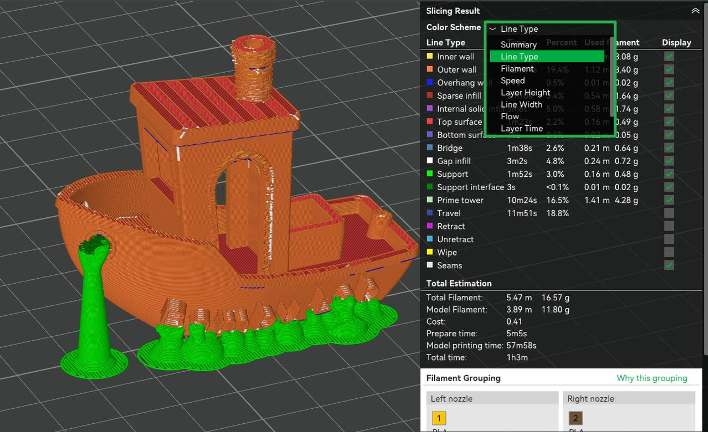Click the dropdown list scrollbar

pyautogui.click(x=611, y=77)
